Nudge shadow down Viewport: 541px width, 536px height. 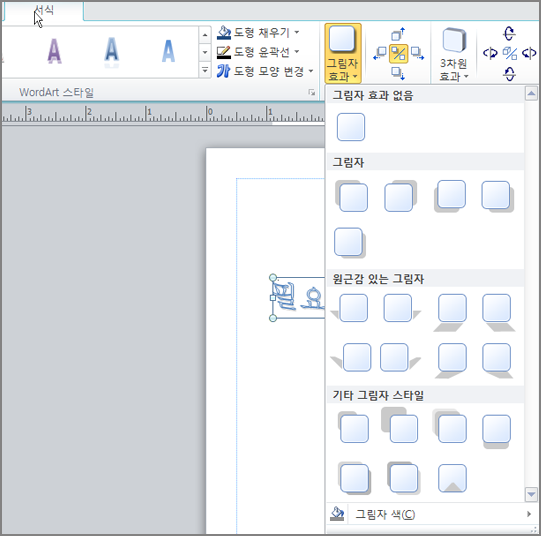coord(398,73)
